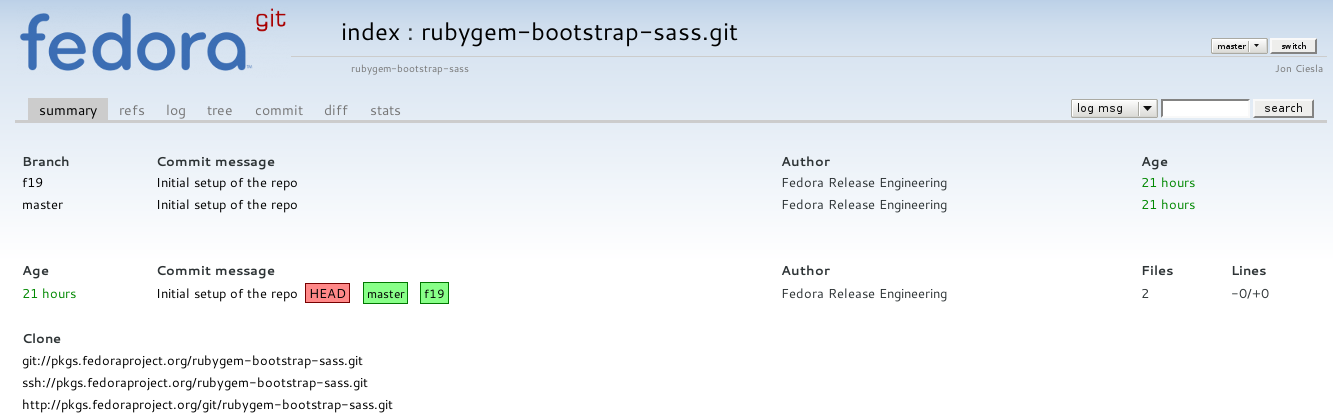Open the f19 branch link
The height and width of the screenshot is (420, 1333).
coord(32,183)
